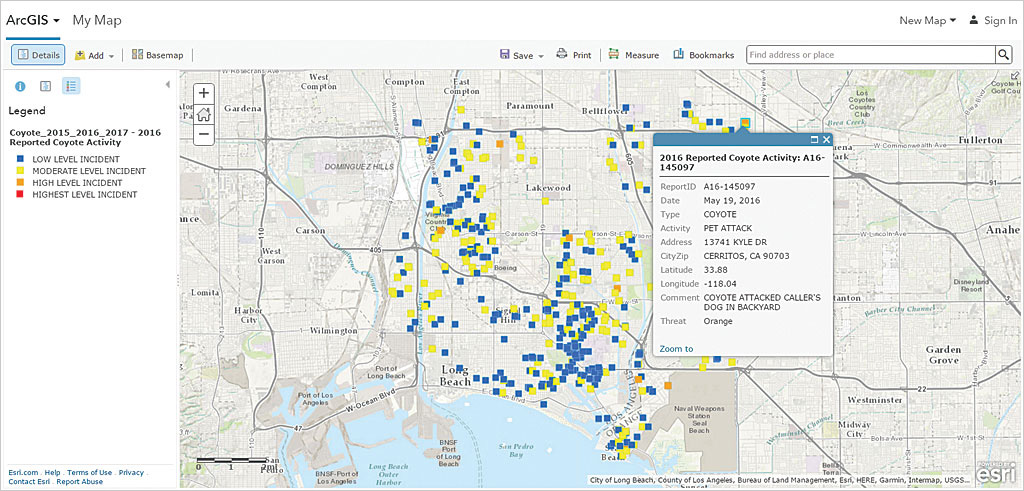This screenshot has height=491, width=1024.
Task: Open the Terms of Use link
Action: click(89, 472)
